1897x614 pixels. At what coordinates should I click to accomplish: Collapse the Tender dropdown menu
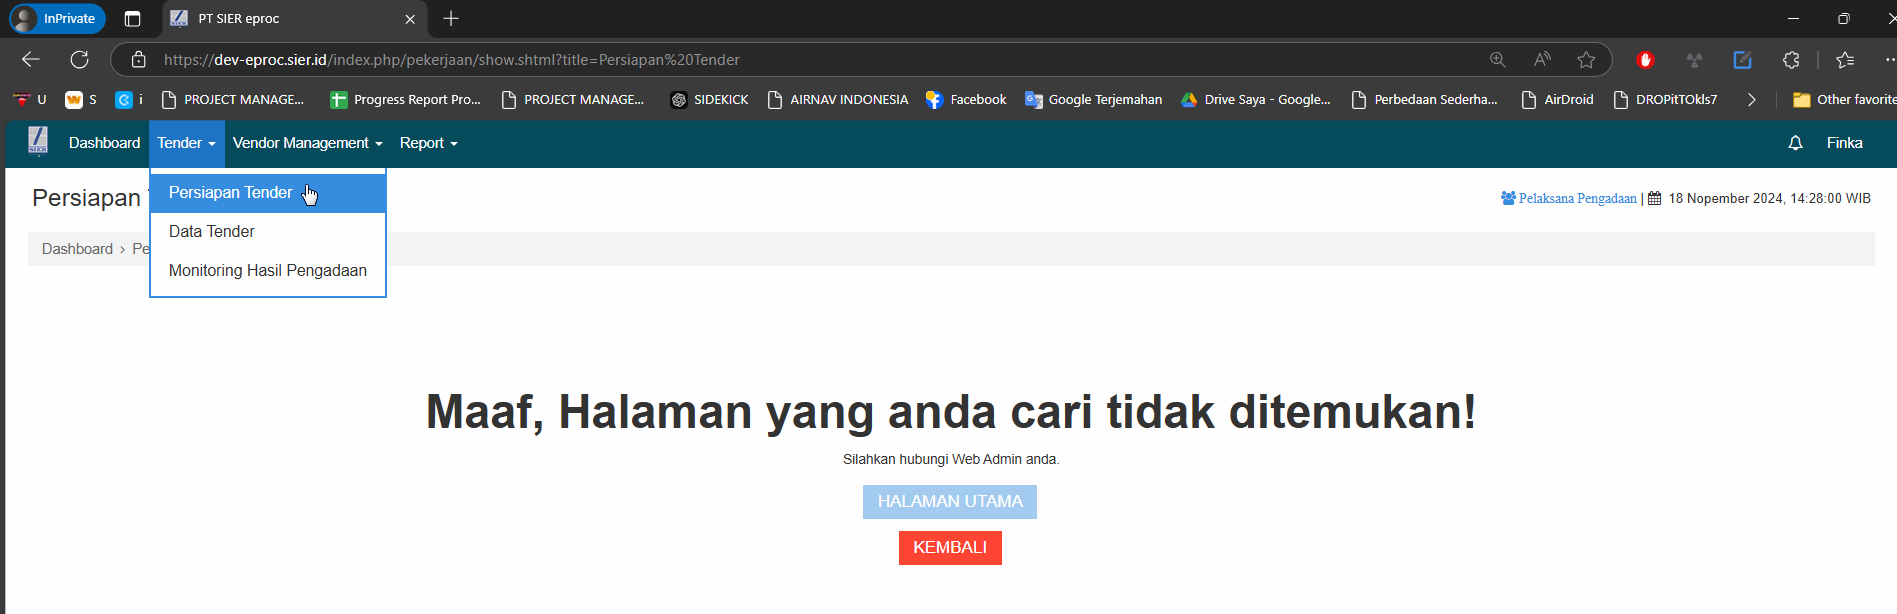coord(186,143)
